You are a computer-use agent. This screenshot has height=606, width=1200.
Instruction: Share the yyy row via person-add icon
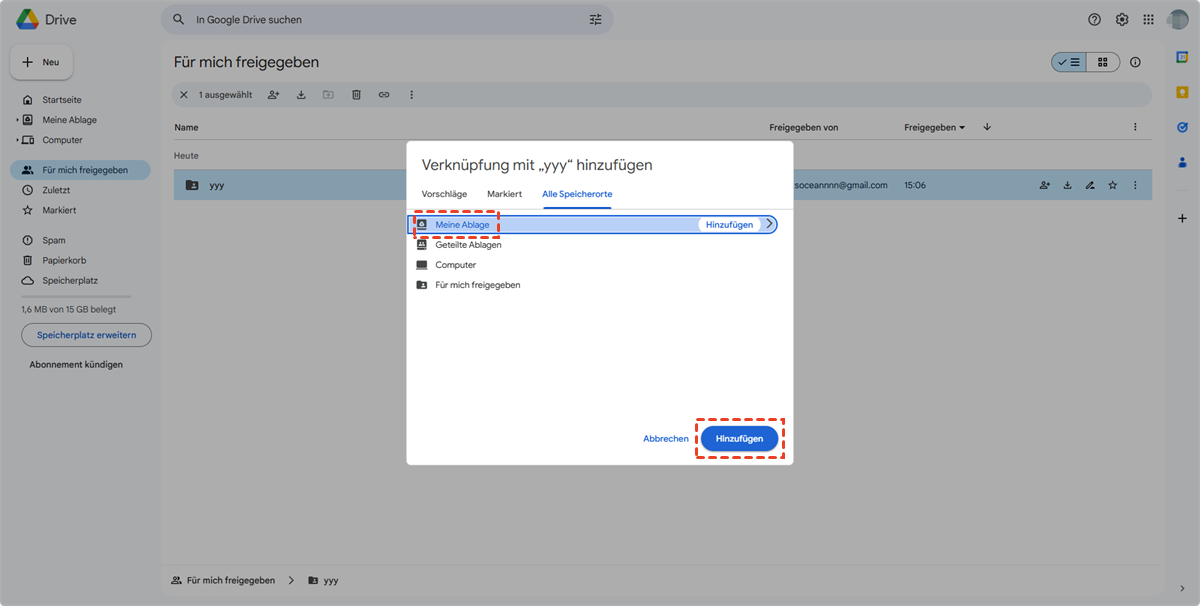tap(1045, 185)
